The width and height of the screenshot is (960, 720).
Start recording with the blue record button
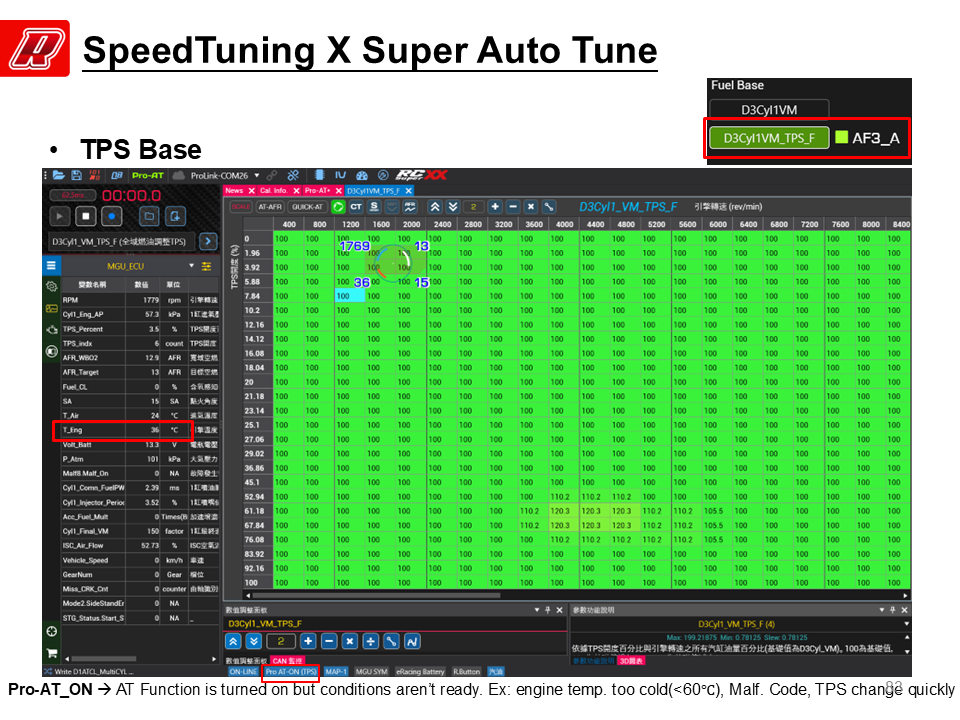click(111, 216)
